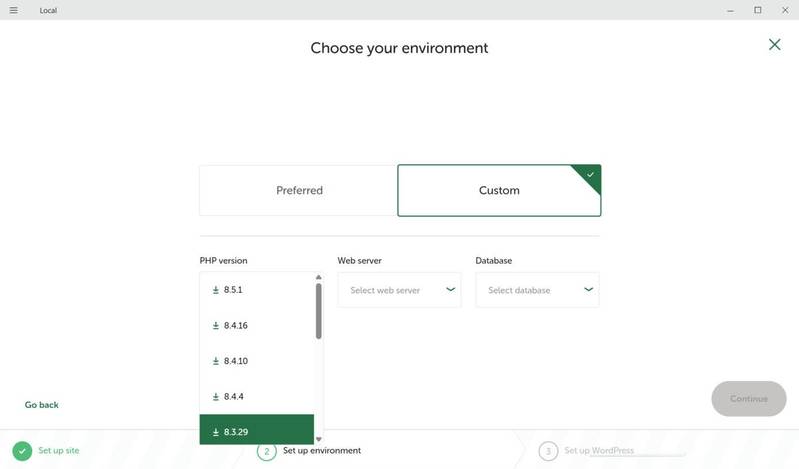Click download icon beside PHP 8.4.16
This screenshot has width=799, height=469.
tap(216, 325)
